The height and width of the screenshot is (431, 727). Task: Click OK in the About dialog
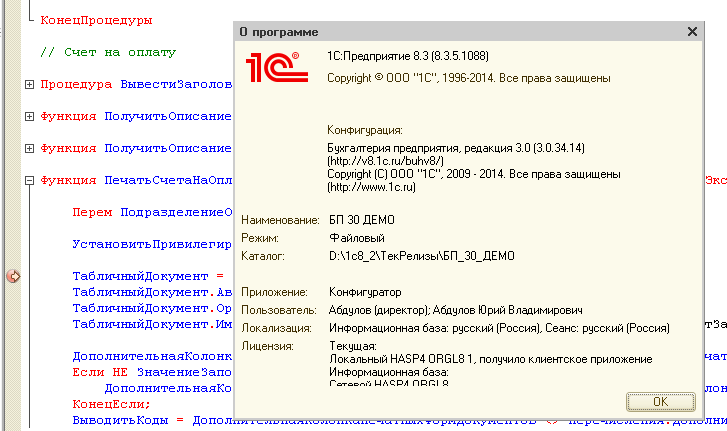pyautogui.click(x=661, y=401)
